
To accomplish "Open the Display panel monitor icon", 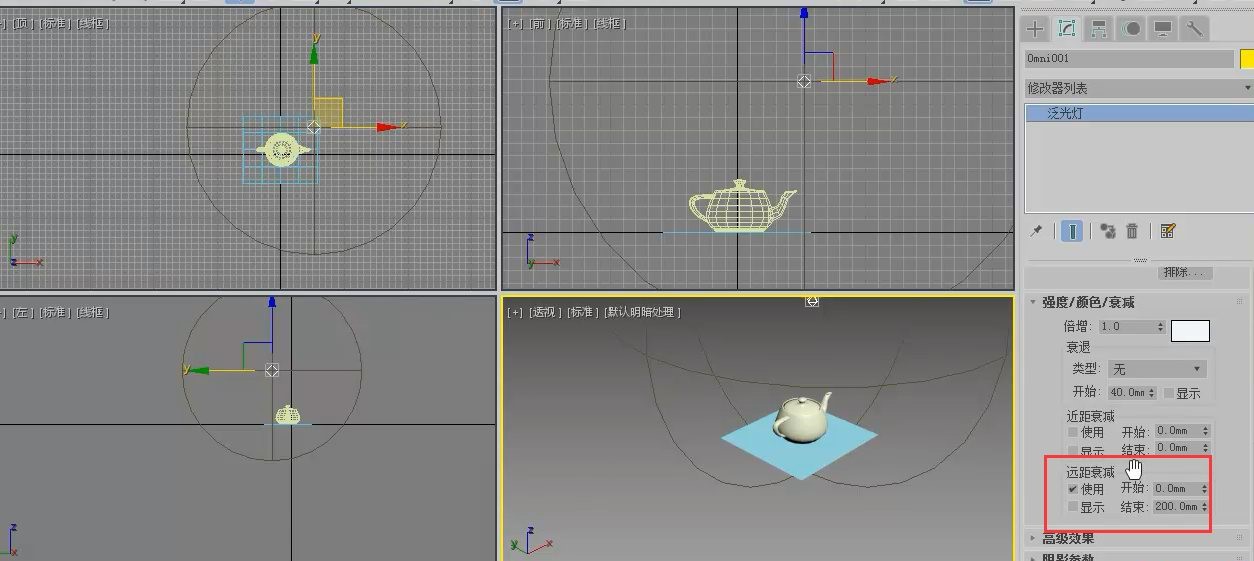I will [1163, 29].
